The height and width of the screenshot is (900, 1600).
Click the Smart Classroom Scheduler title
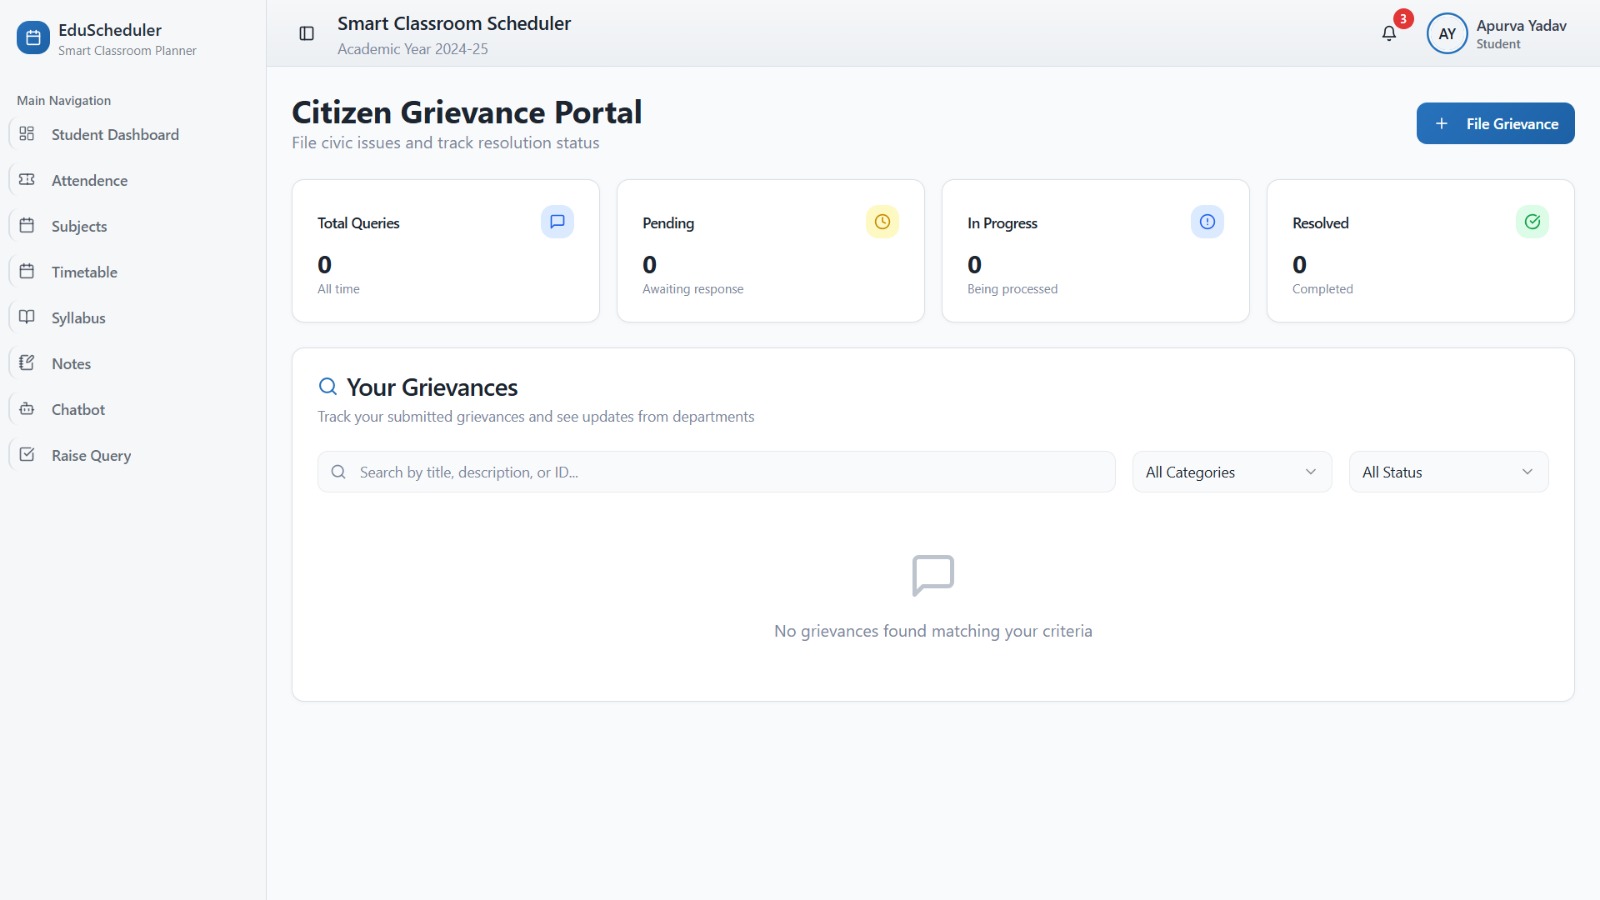454,23
